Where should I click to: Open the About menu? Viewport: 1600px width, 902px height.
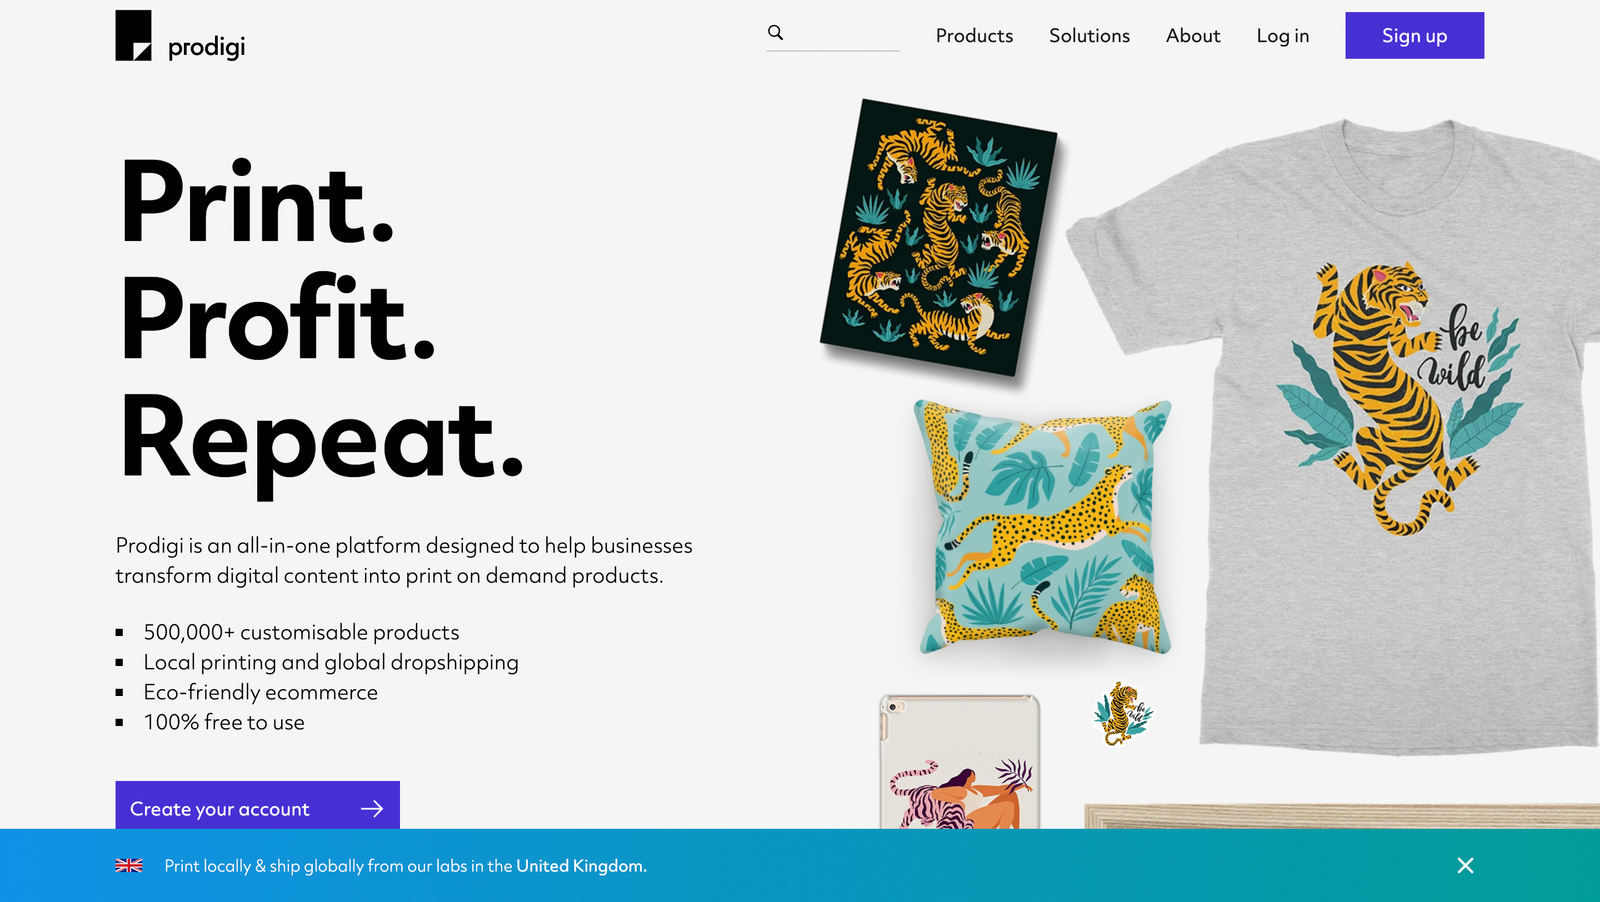pos(1193,36)
